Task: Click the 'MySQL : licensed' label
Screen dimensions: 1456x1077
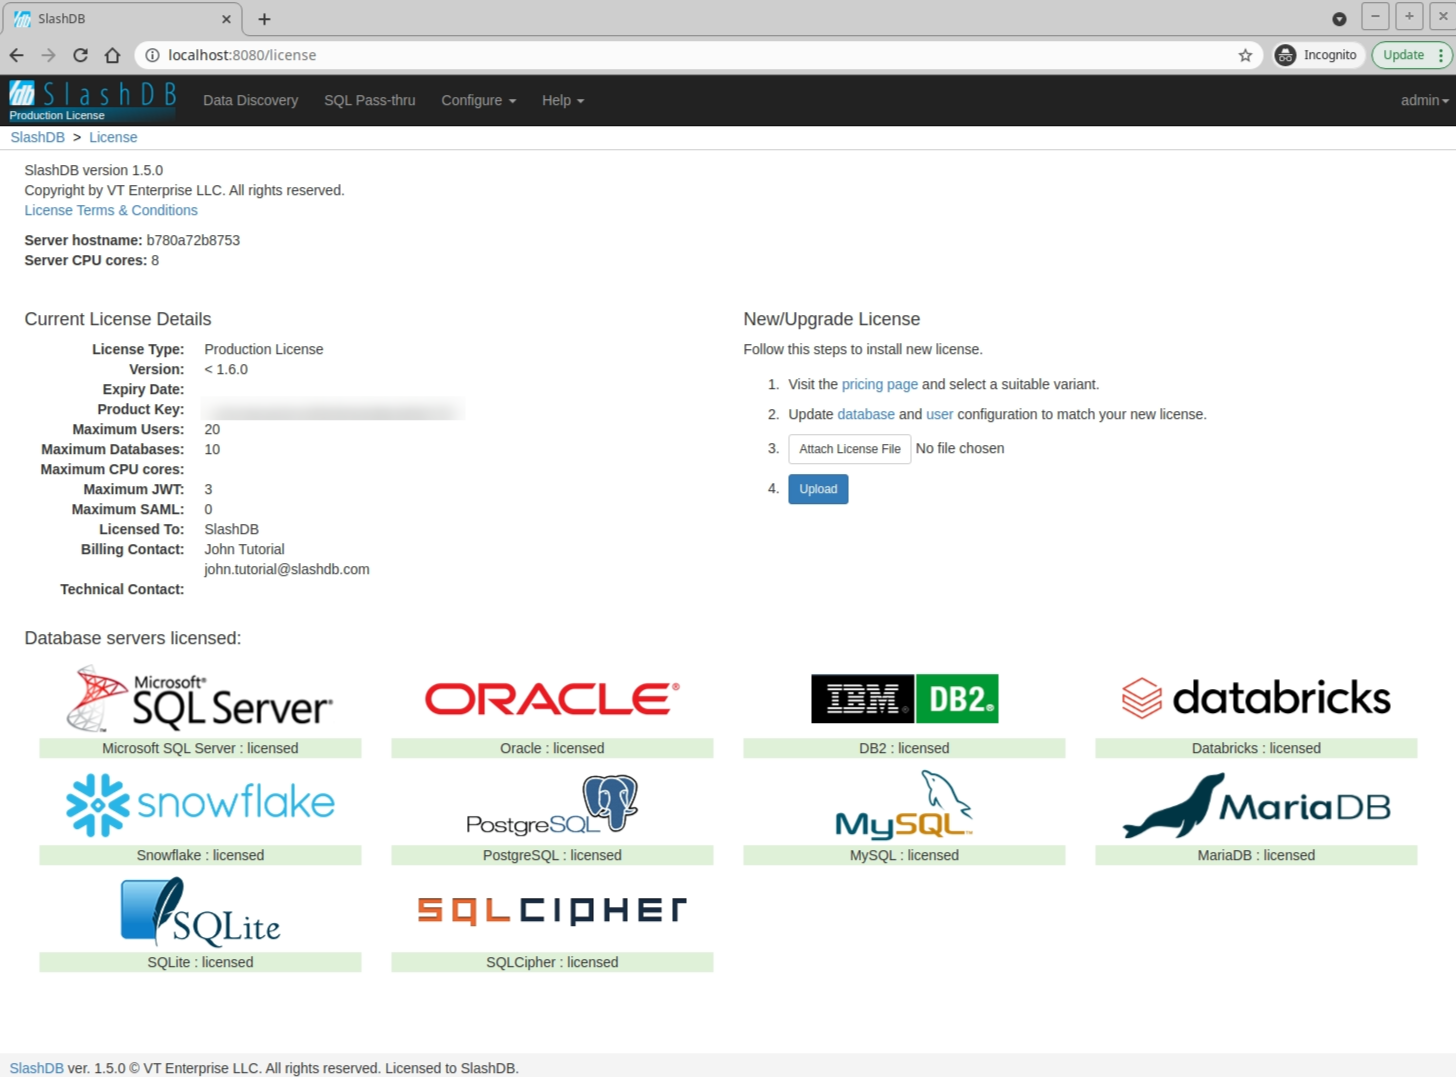Action: point(904,855)
